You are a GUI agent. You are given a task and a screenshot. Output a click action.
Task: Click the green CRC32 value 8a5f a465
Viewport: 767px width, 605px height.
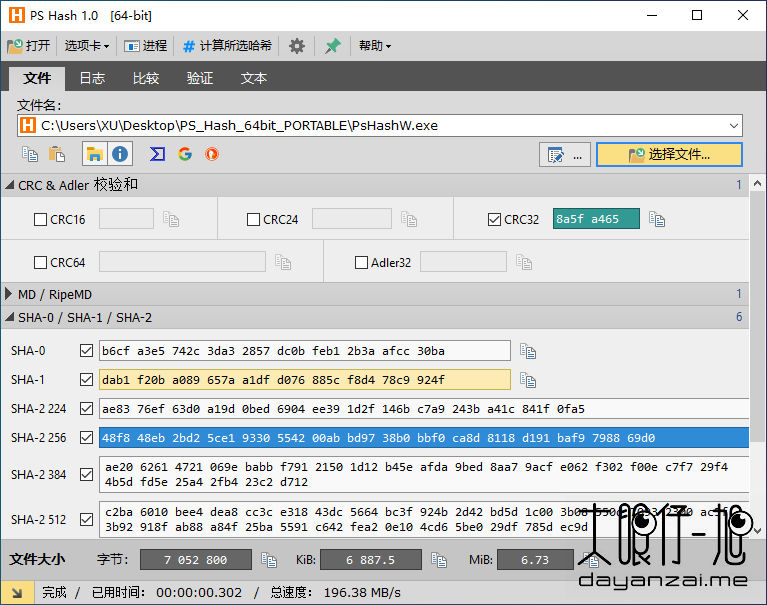click(596, 219)
